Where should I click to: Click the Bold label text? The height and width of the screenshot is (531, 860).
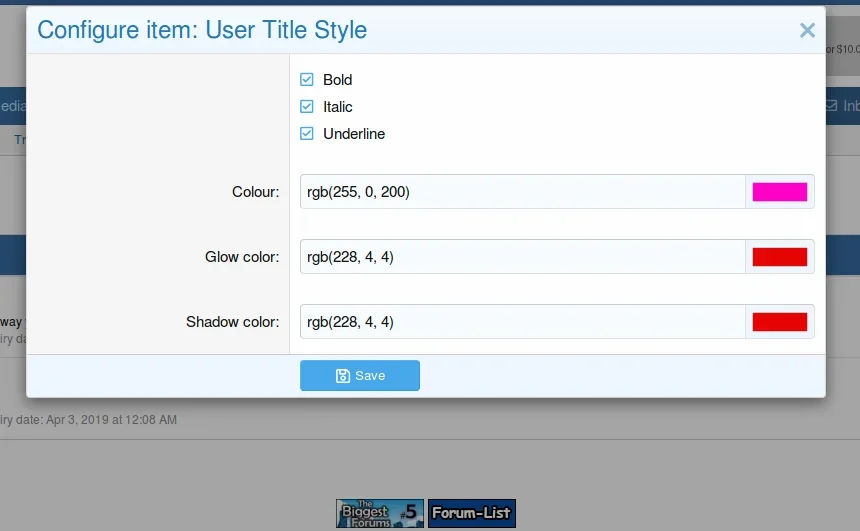(337, 80)
